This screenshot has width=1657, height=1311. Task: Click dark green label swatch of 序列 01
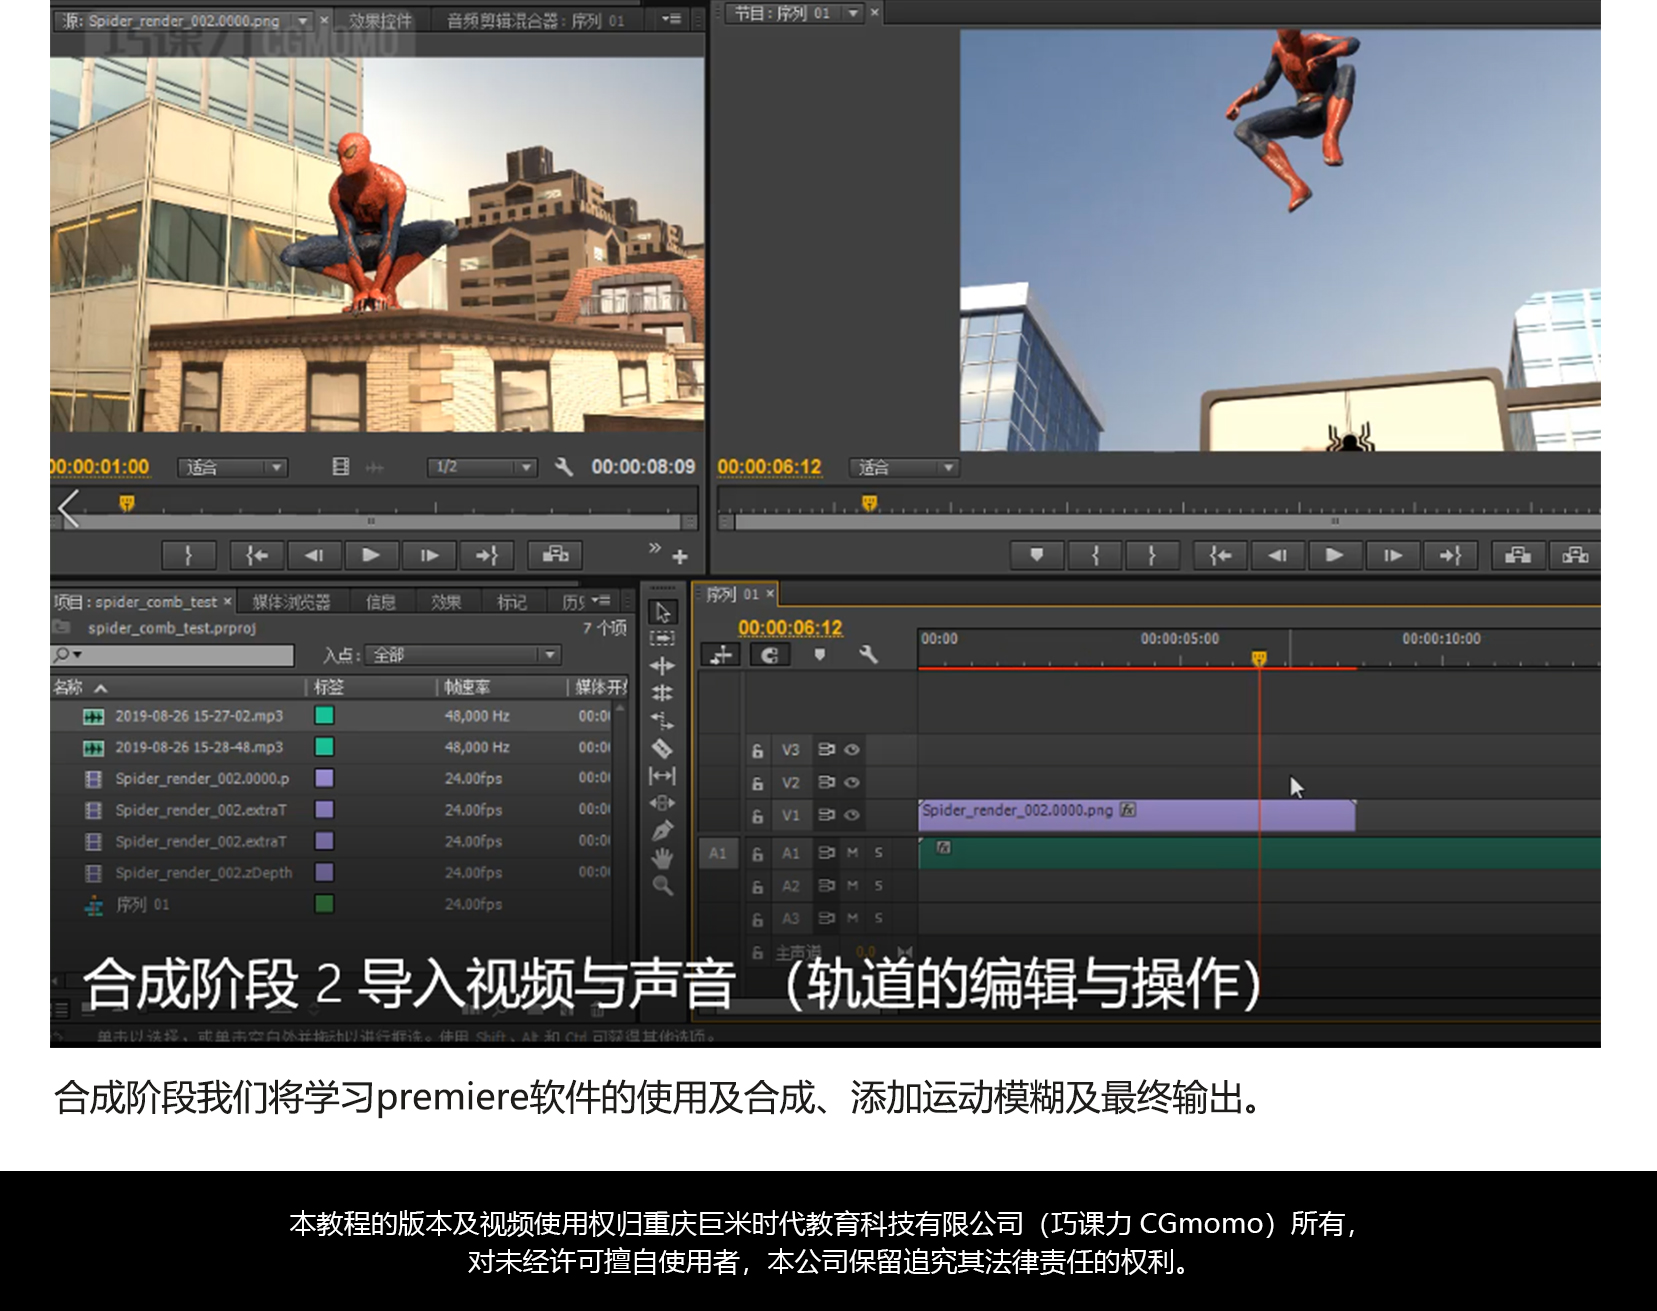coord(324,903)
